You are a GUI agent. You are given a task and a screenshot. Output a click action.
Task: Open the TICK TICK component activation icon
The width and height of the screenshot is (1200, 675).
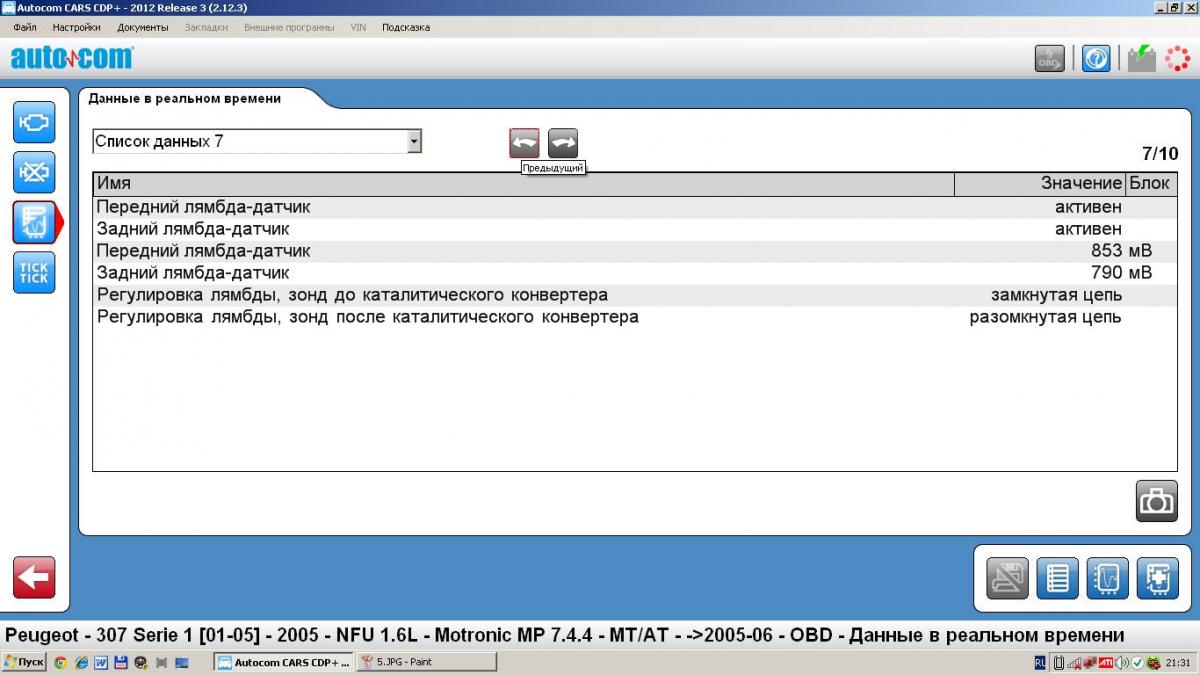[x=33, y=272]
